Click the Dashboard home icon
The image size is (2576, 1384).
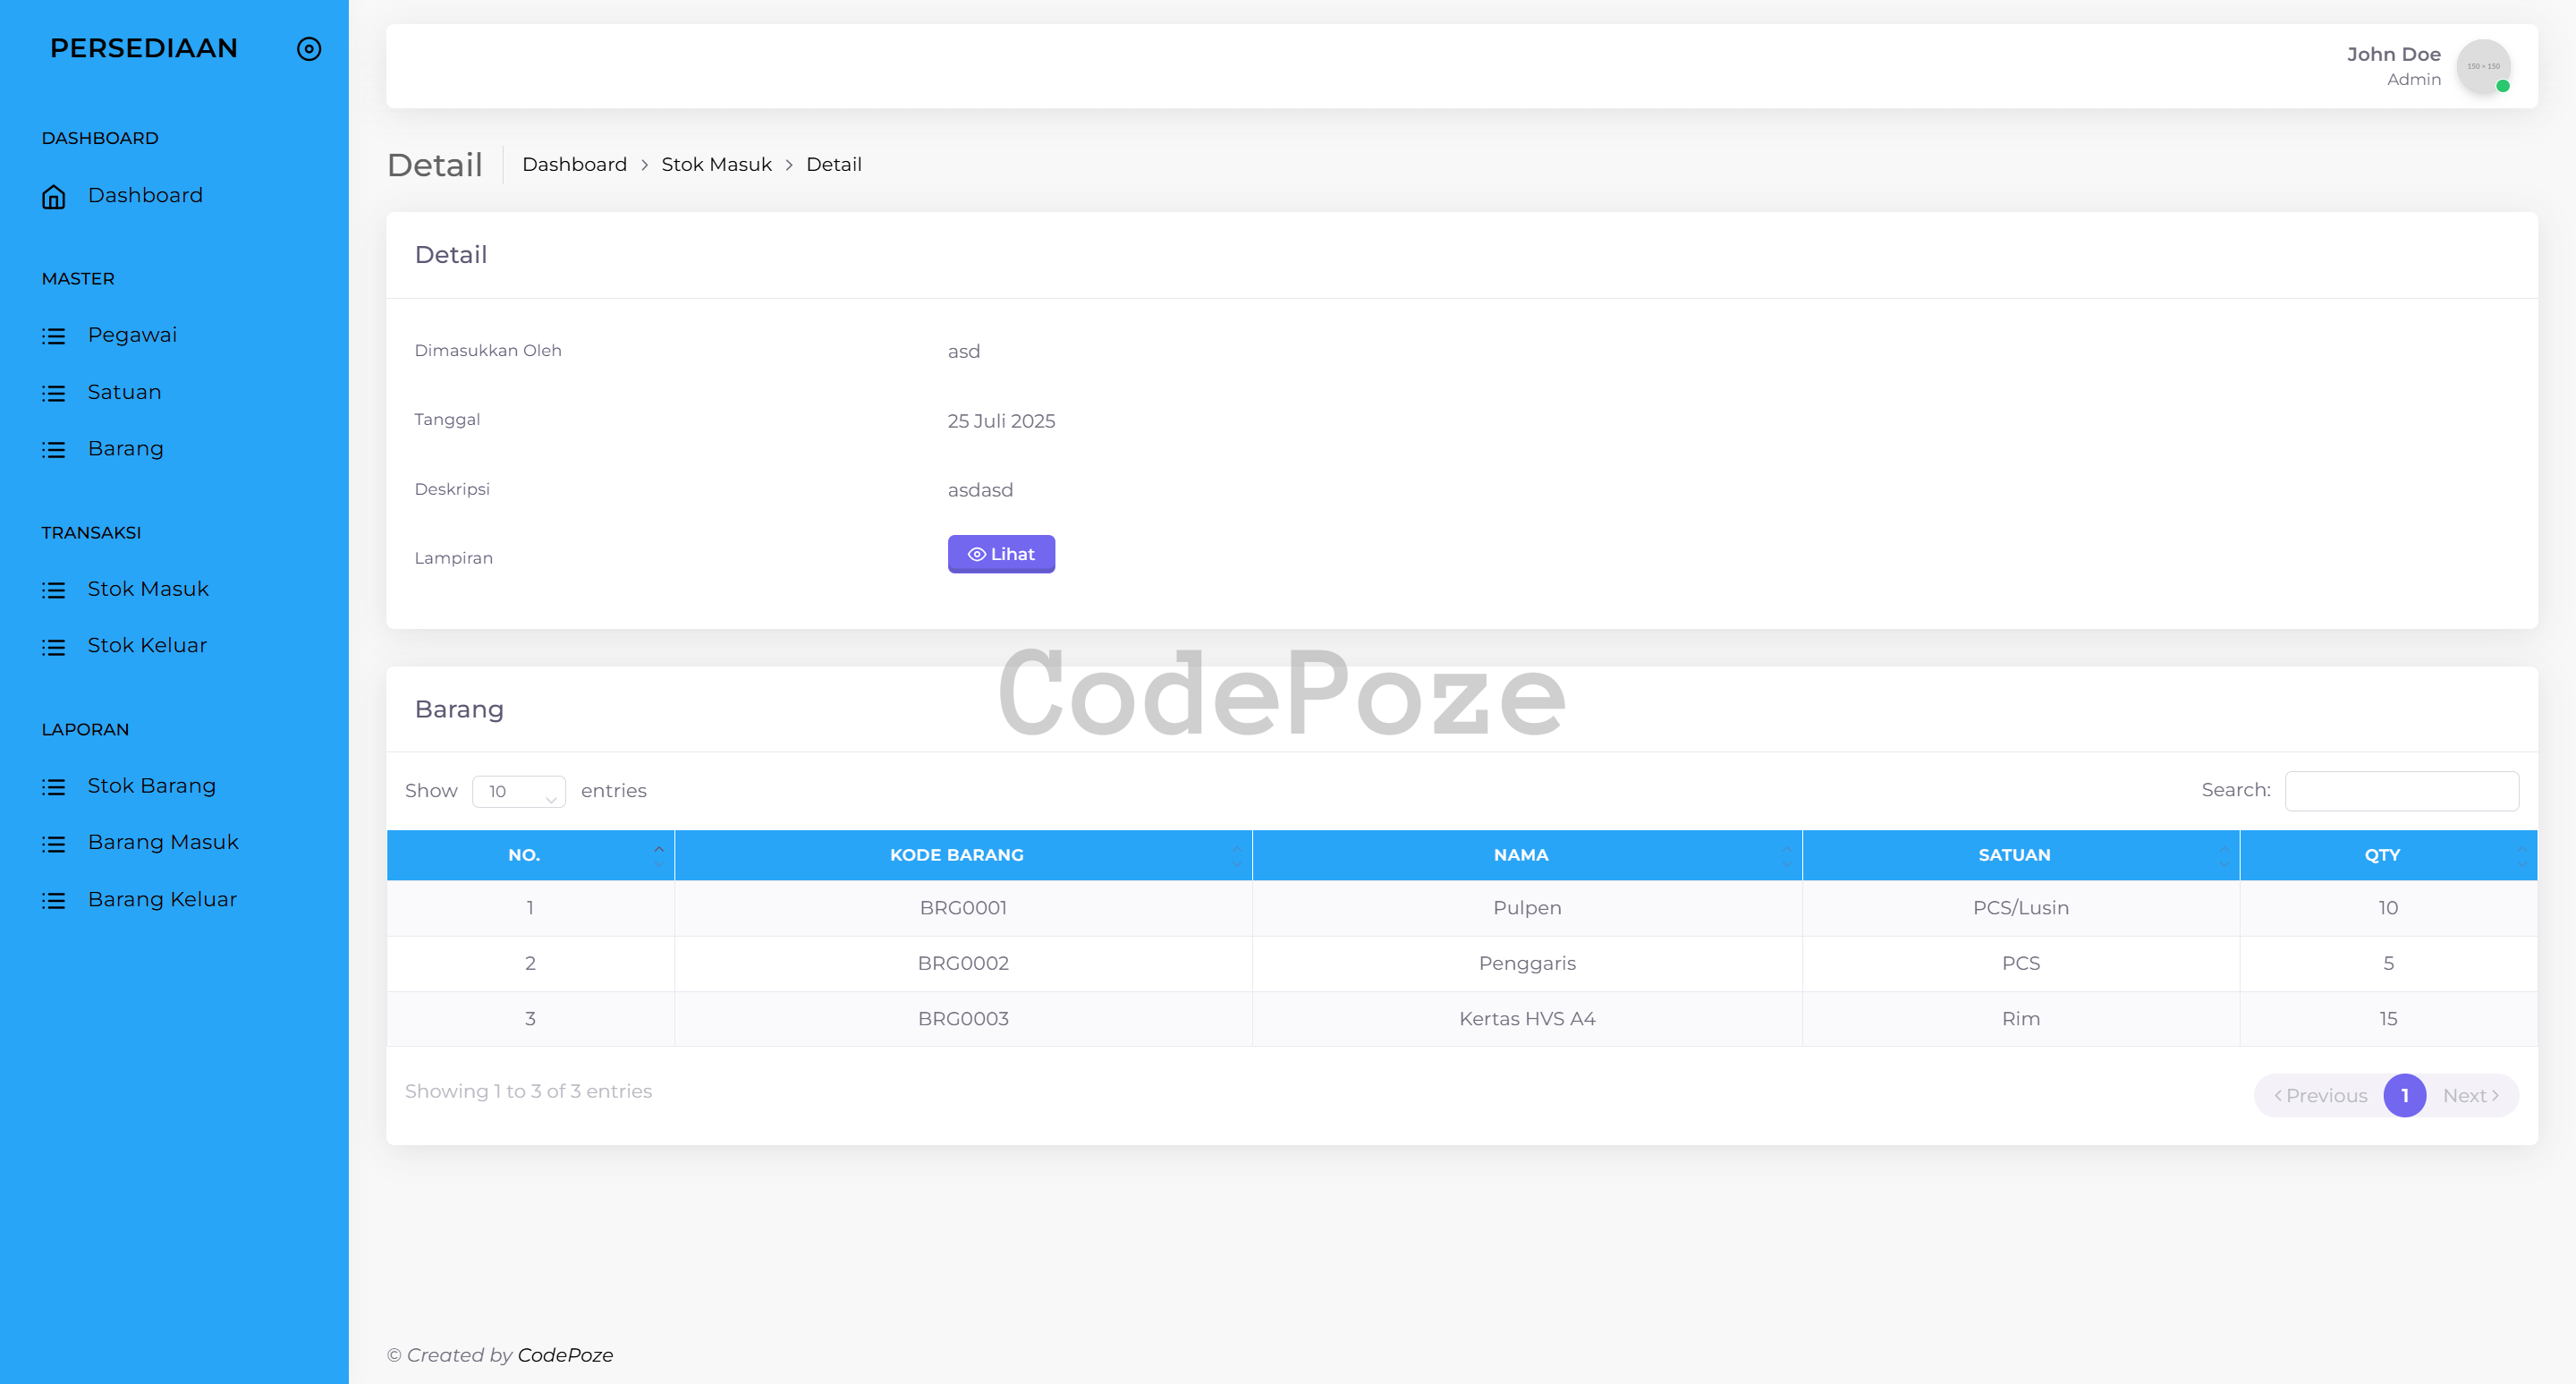(x=54, y=197)
